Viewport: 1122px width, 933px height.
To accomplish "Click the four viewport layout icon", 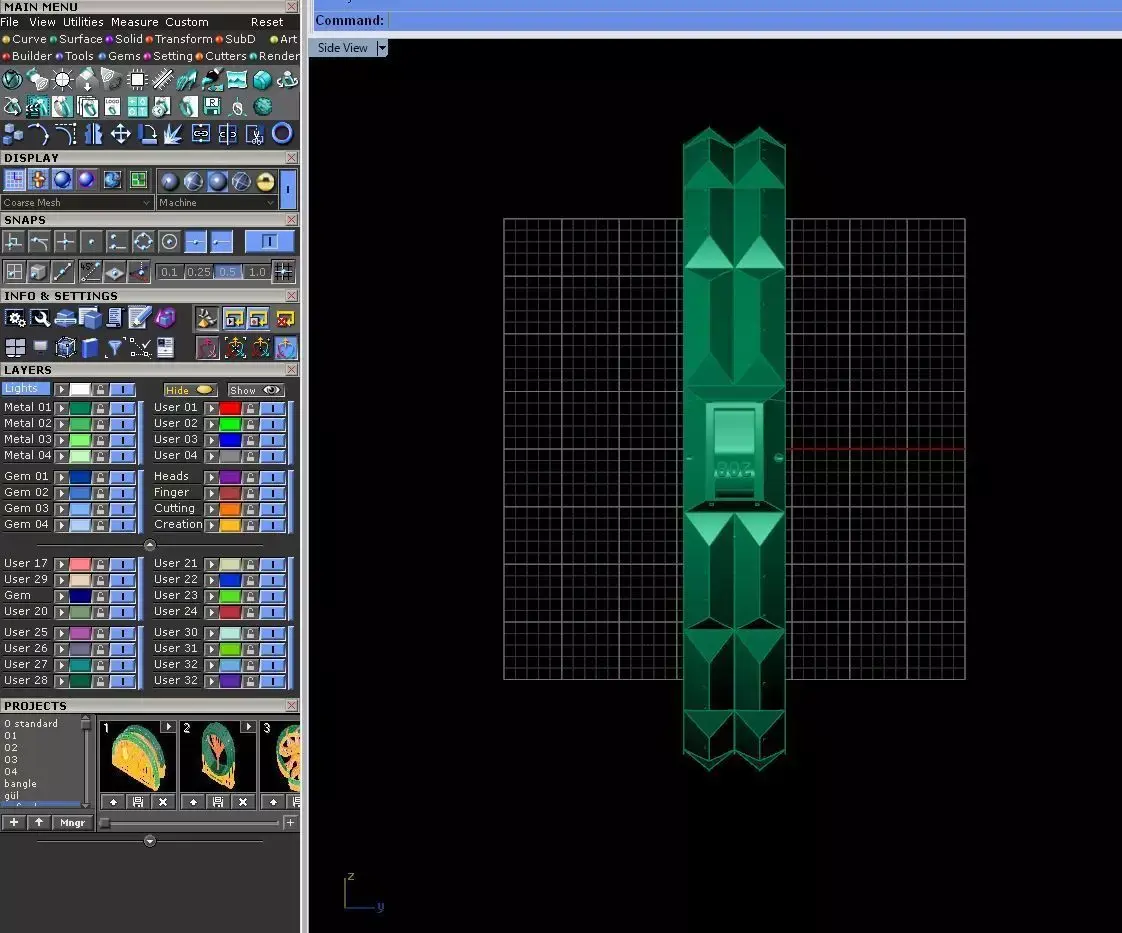I will click(15, 348).
